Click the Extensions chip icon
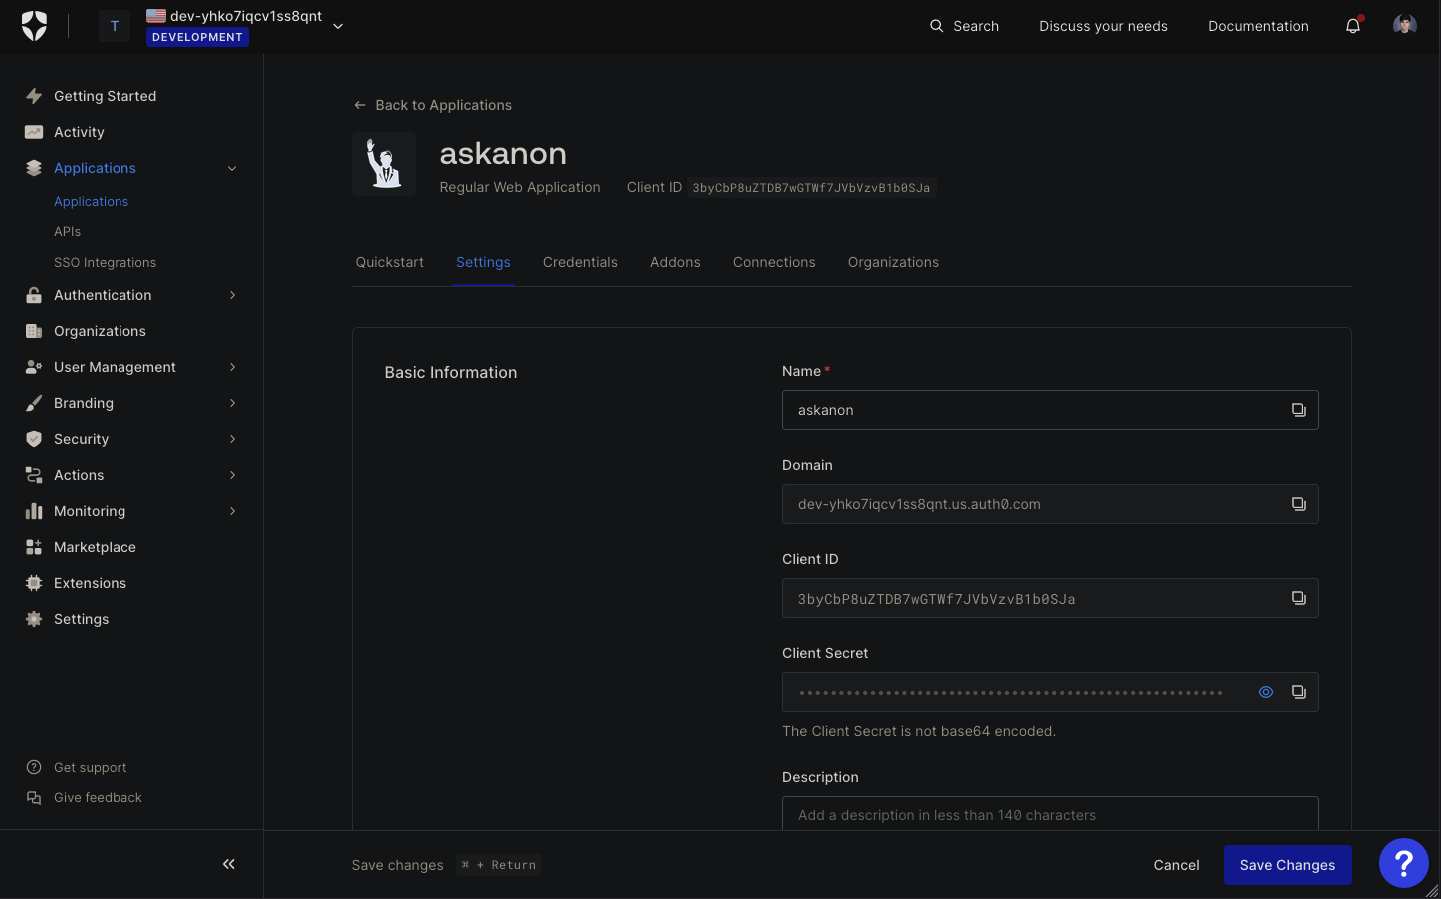 click(34, 583)
